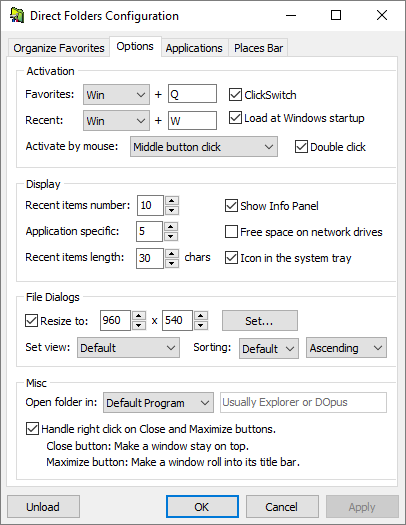The height and width of the screenshot is (525, 406).
Task: Open the Favorites modifier key dropdown
Action: point(116,95)
